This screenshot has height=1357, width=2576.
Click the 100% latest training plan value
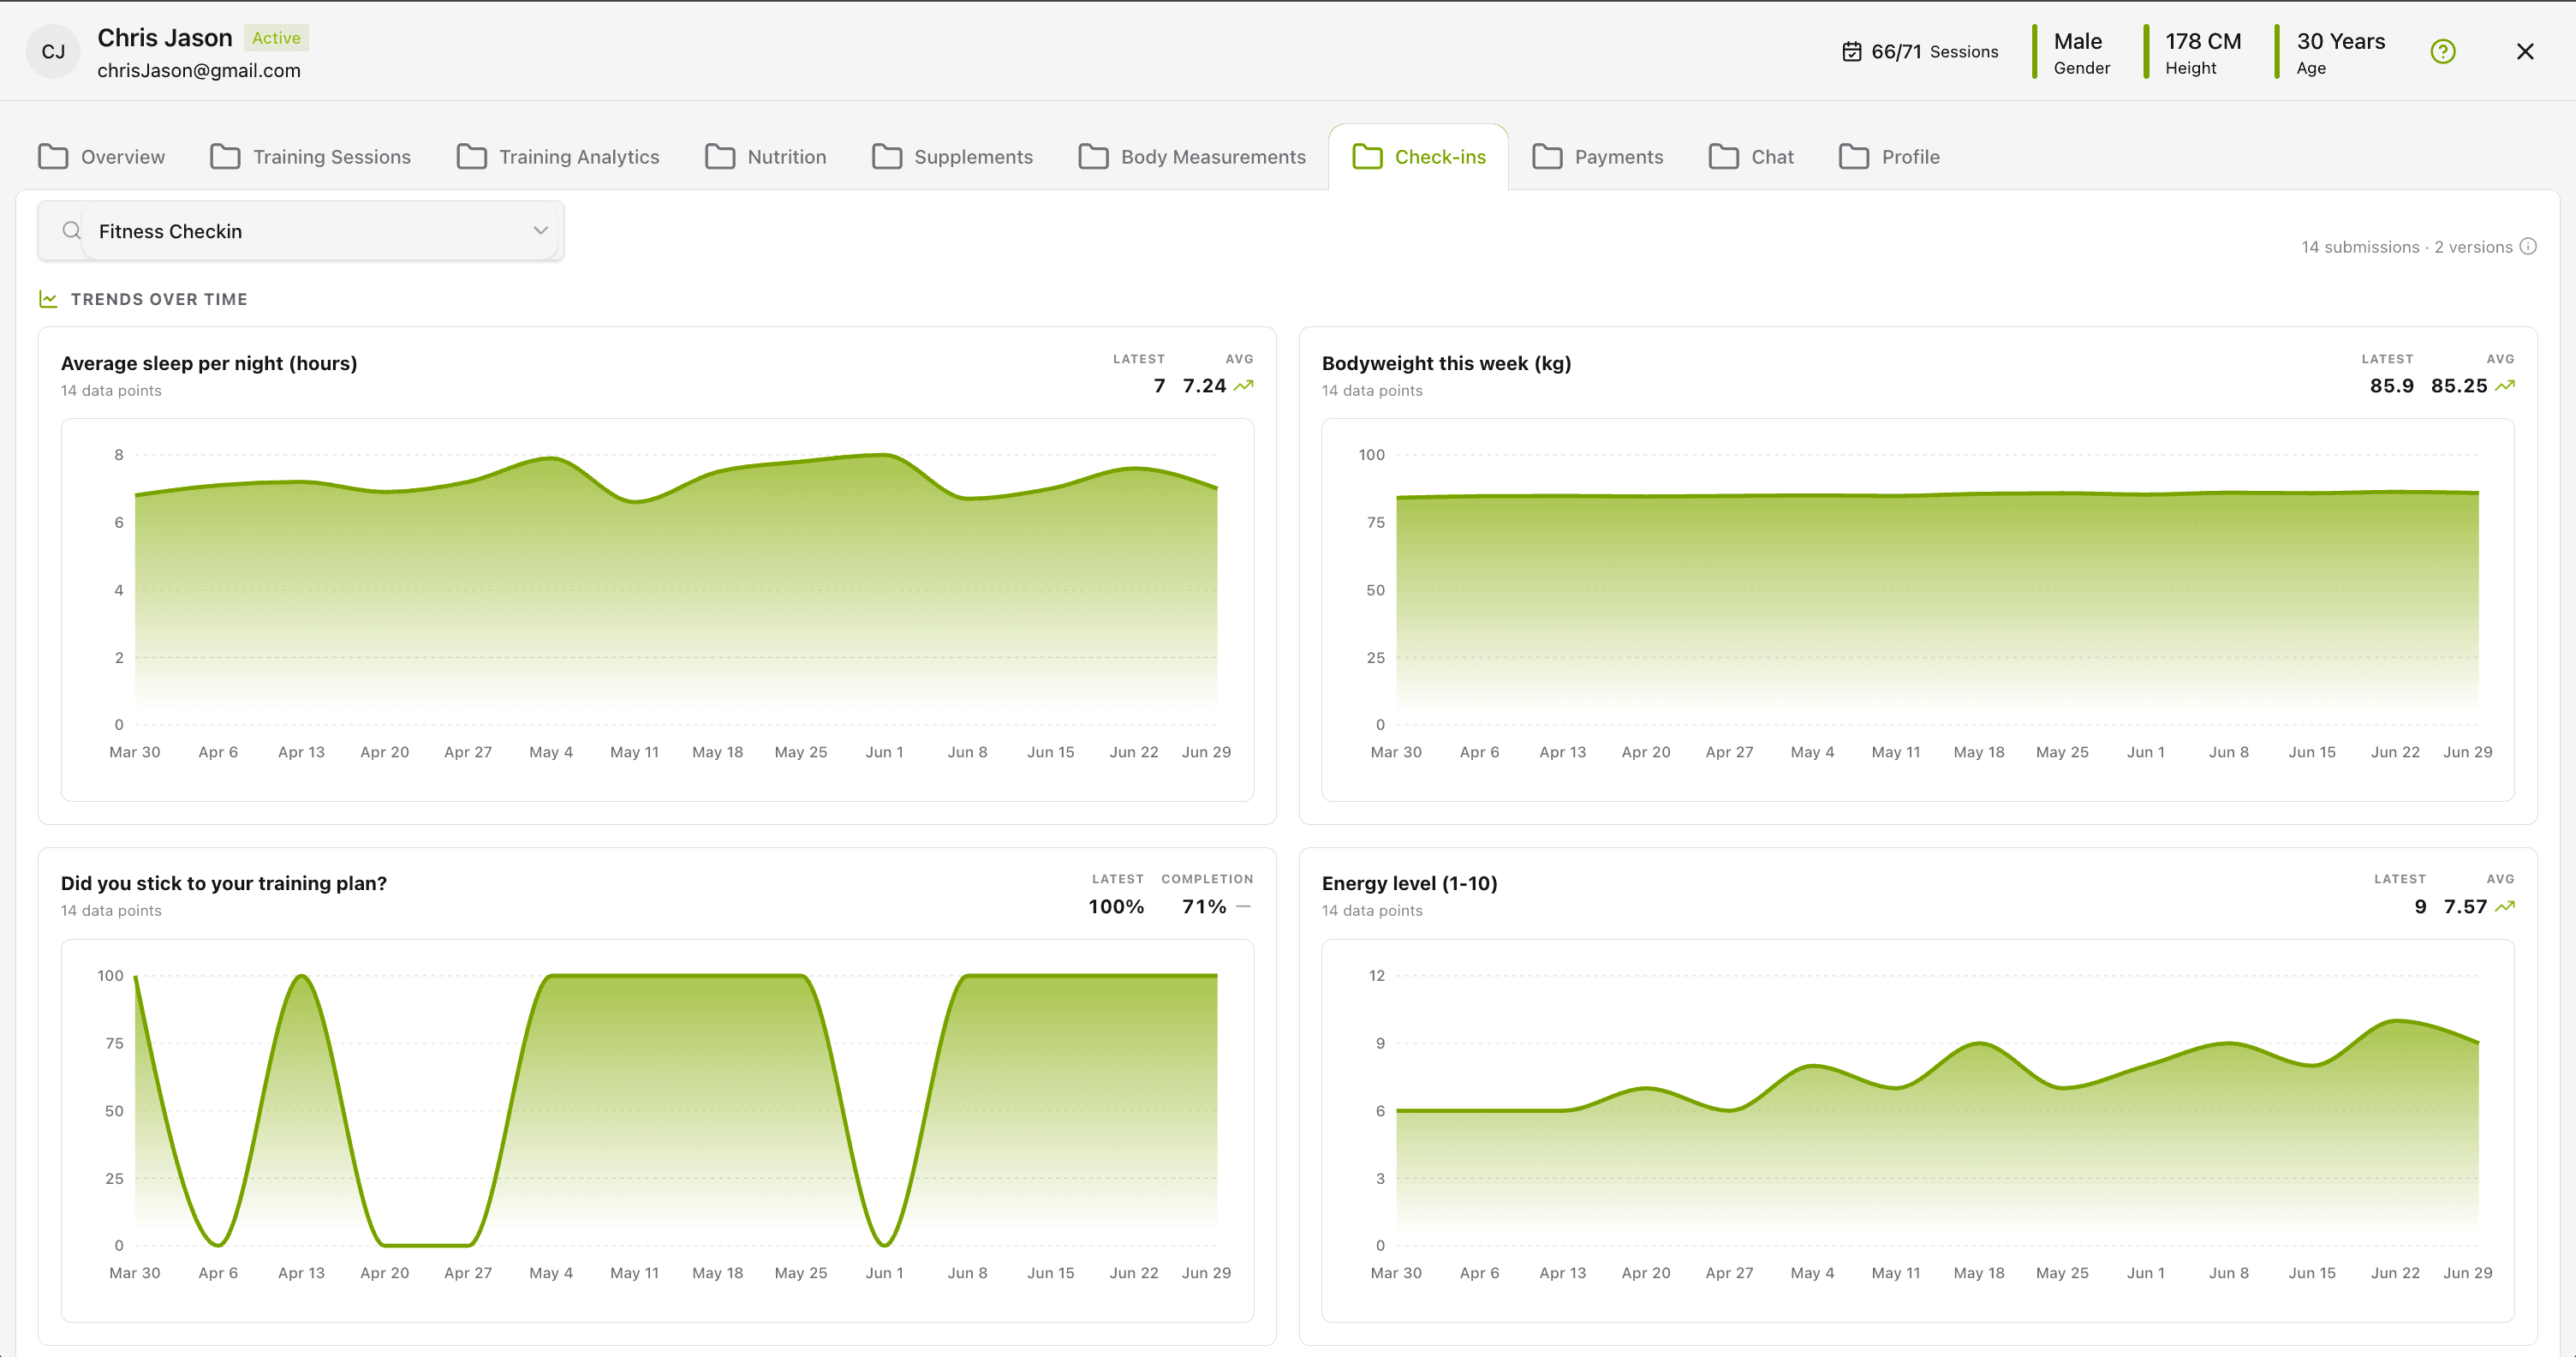(1116, 907)
